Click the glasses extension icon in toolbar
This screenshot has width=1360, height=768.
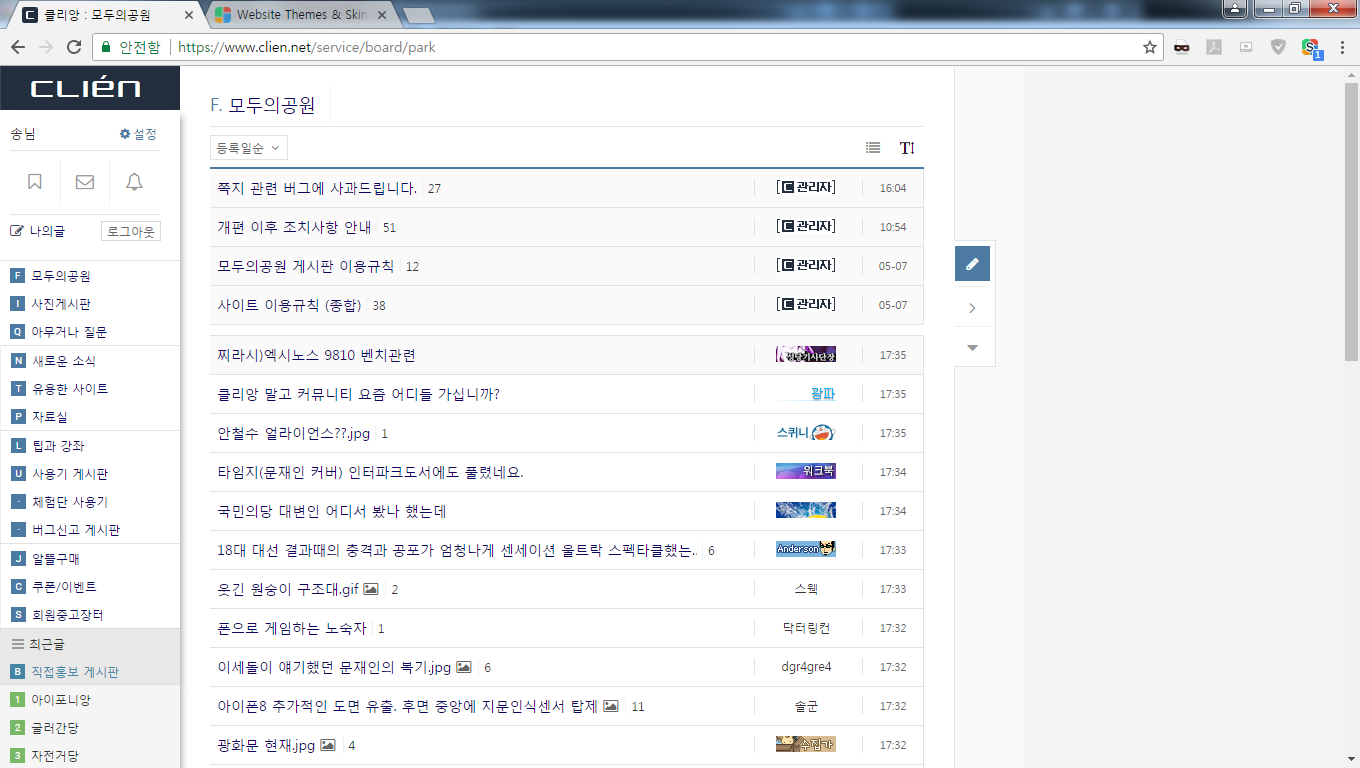pos(1182,47)
